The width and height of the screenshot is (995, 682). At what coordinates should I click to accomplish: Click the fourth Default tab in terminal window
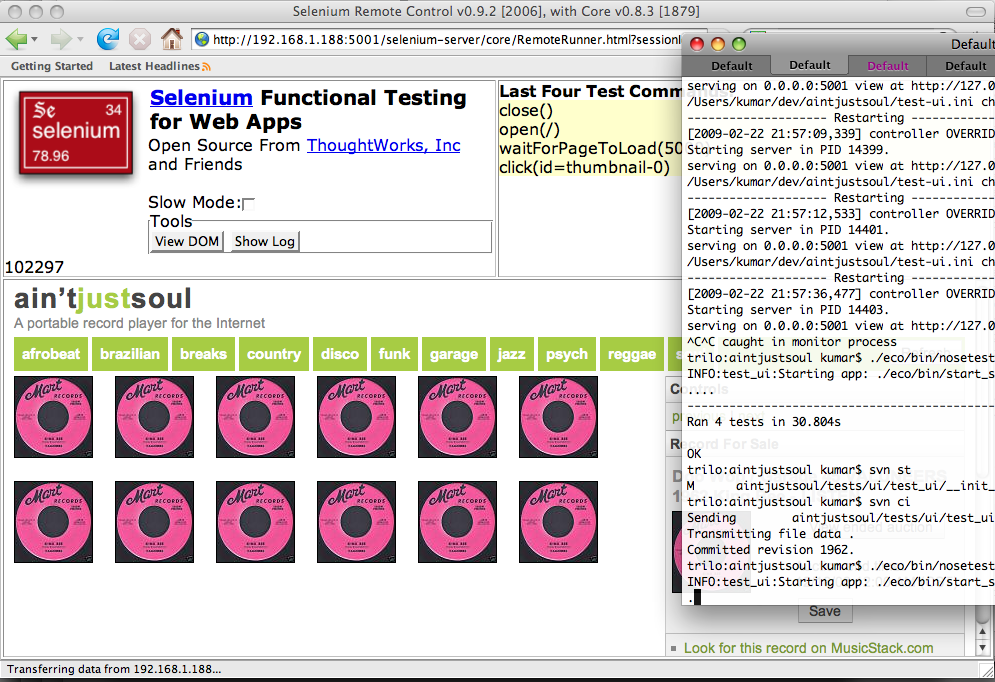(965, 66)
